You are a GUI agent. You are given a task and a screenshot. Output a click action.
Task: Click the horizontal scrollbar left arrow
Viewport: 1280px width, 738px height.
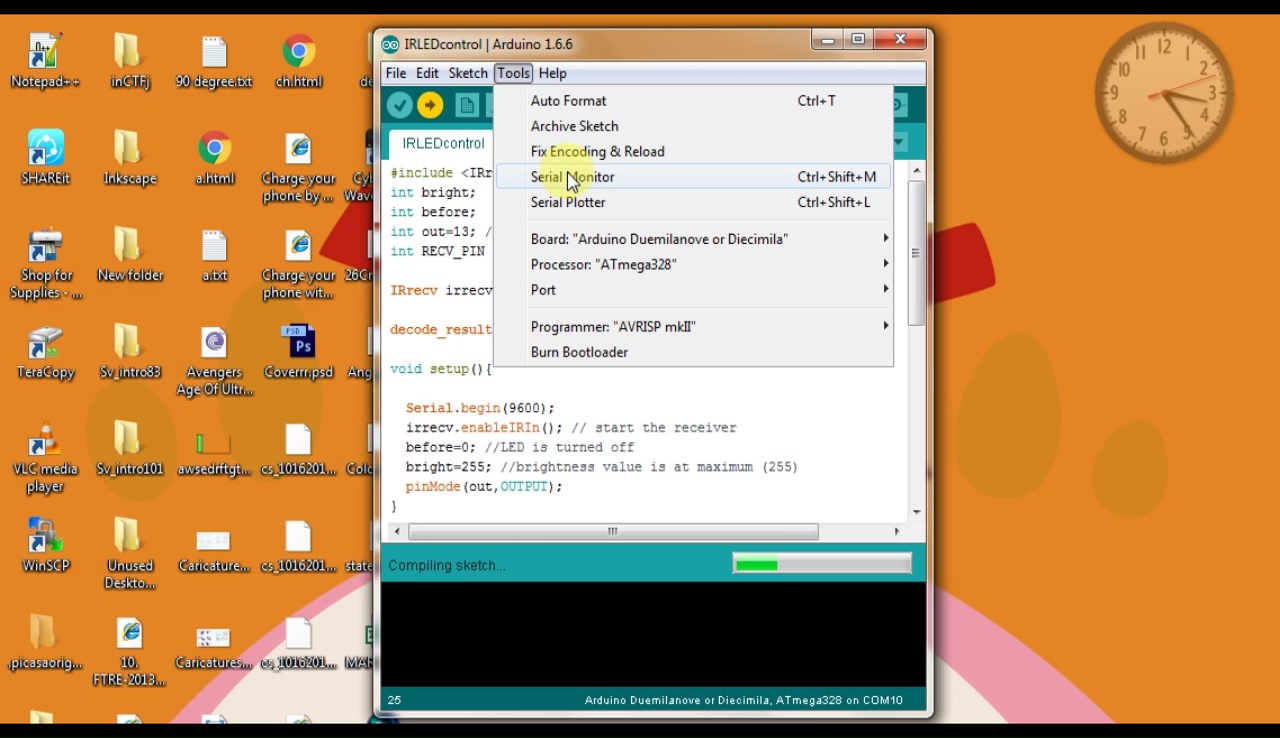pos(397,532)
